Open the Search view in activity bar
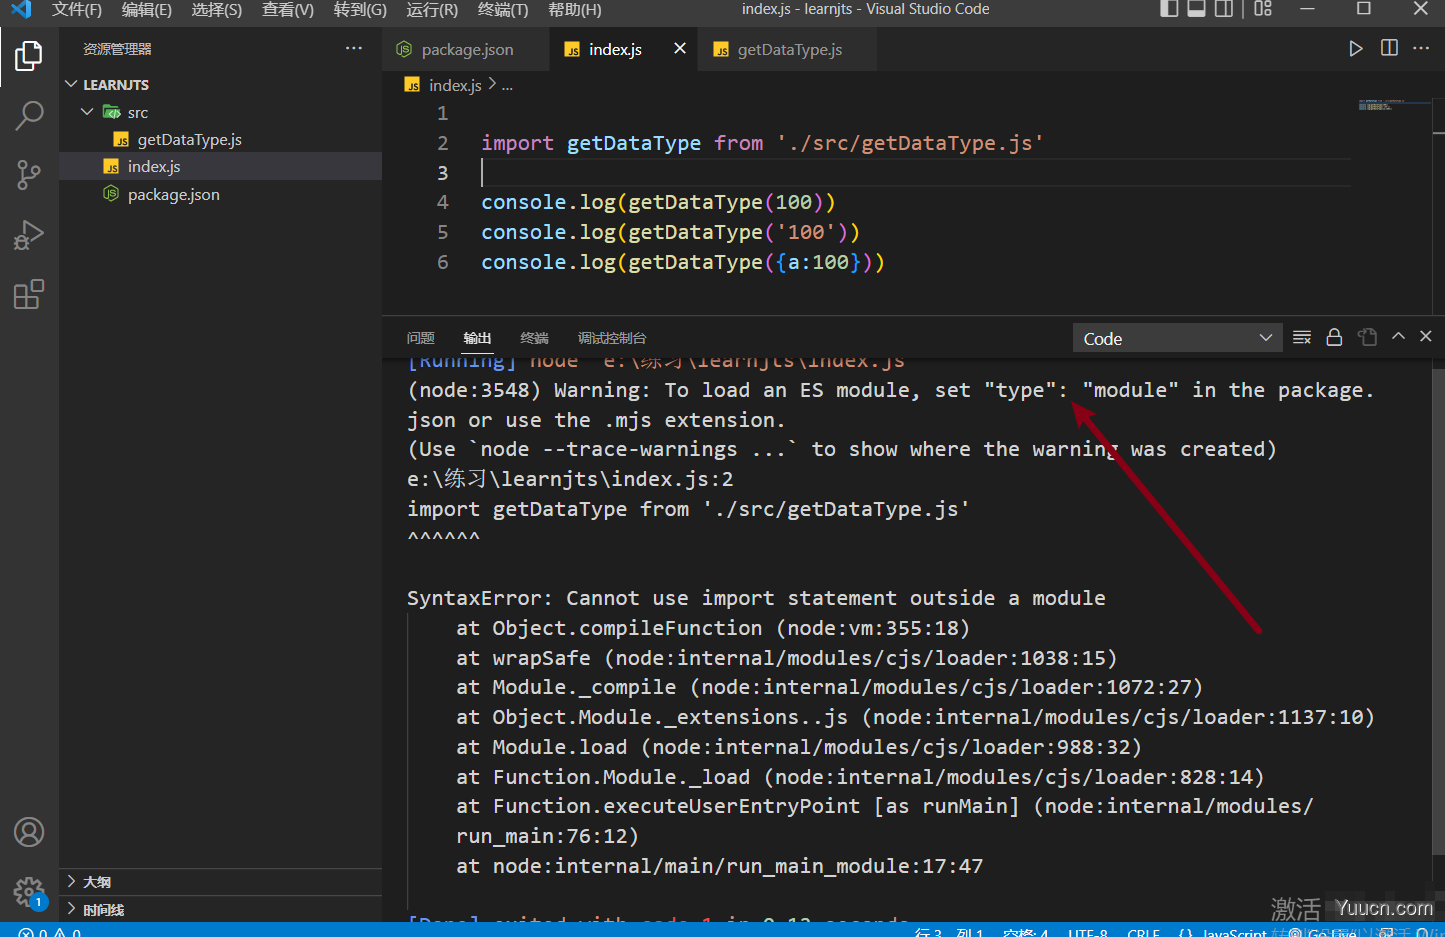This screenshot has height=937, width=1445. click(x=29, y=116)
